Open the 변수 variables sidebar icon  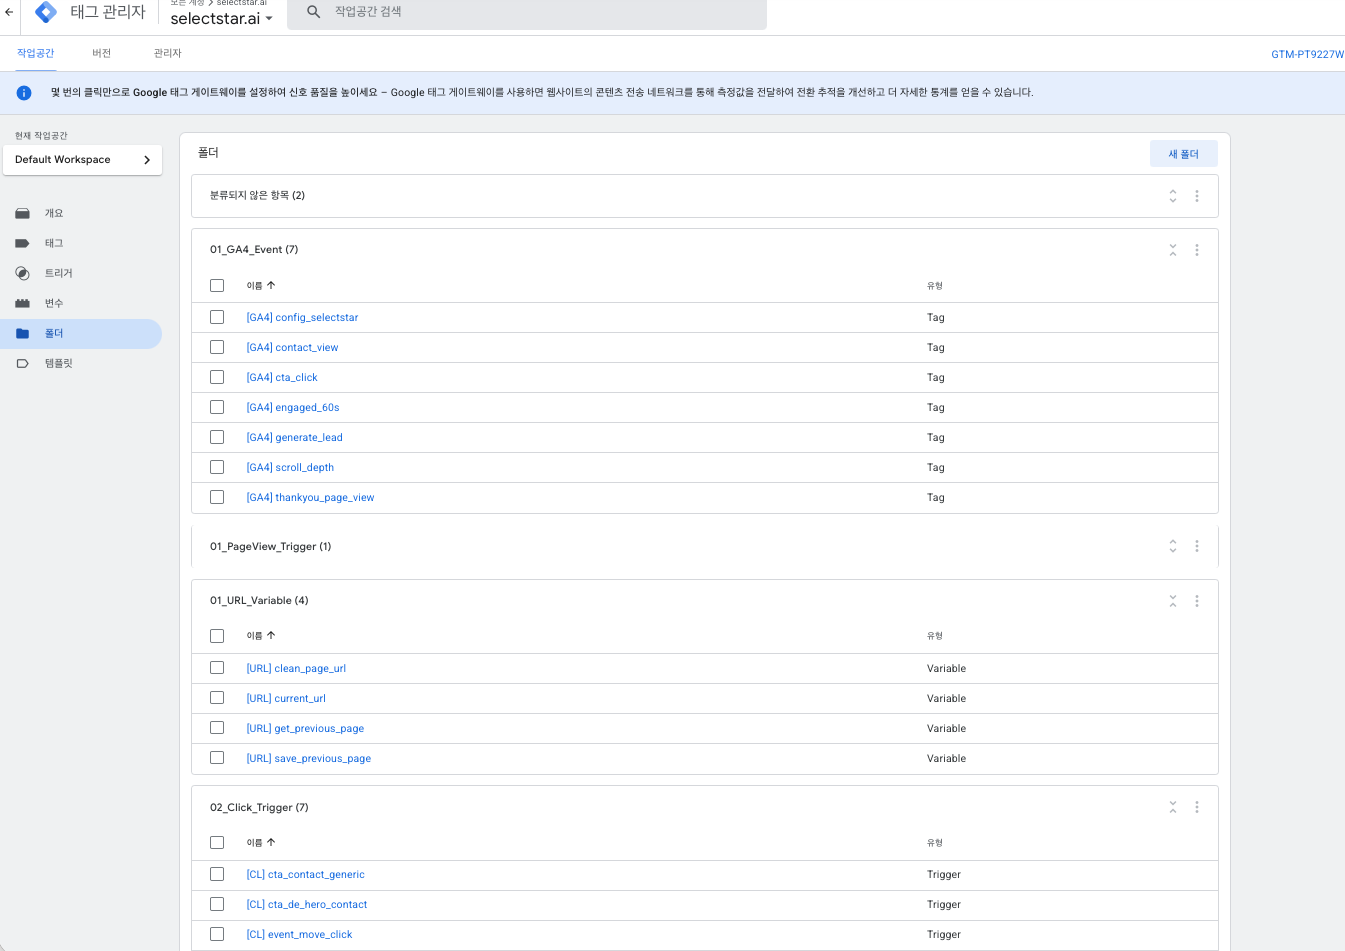tap(22, 303)
